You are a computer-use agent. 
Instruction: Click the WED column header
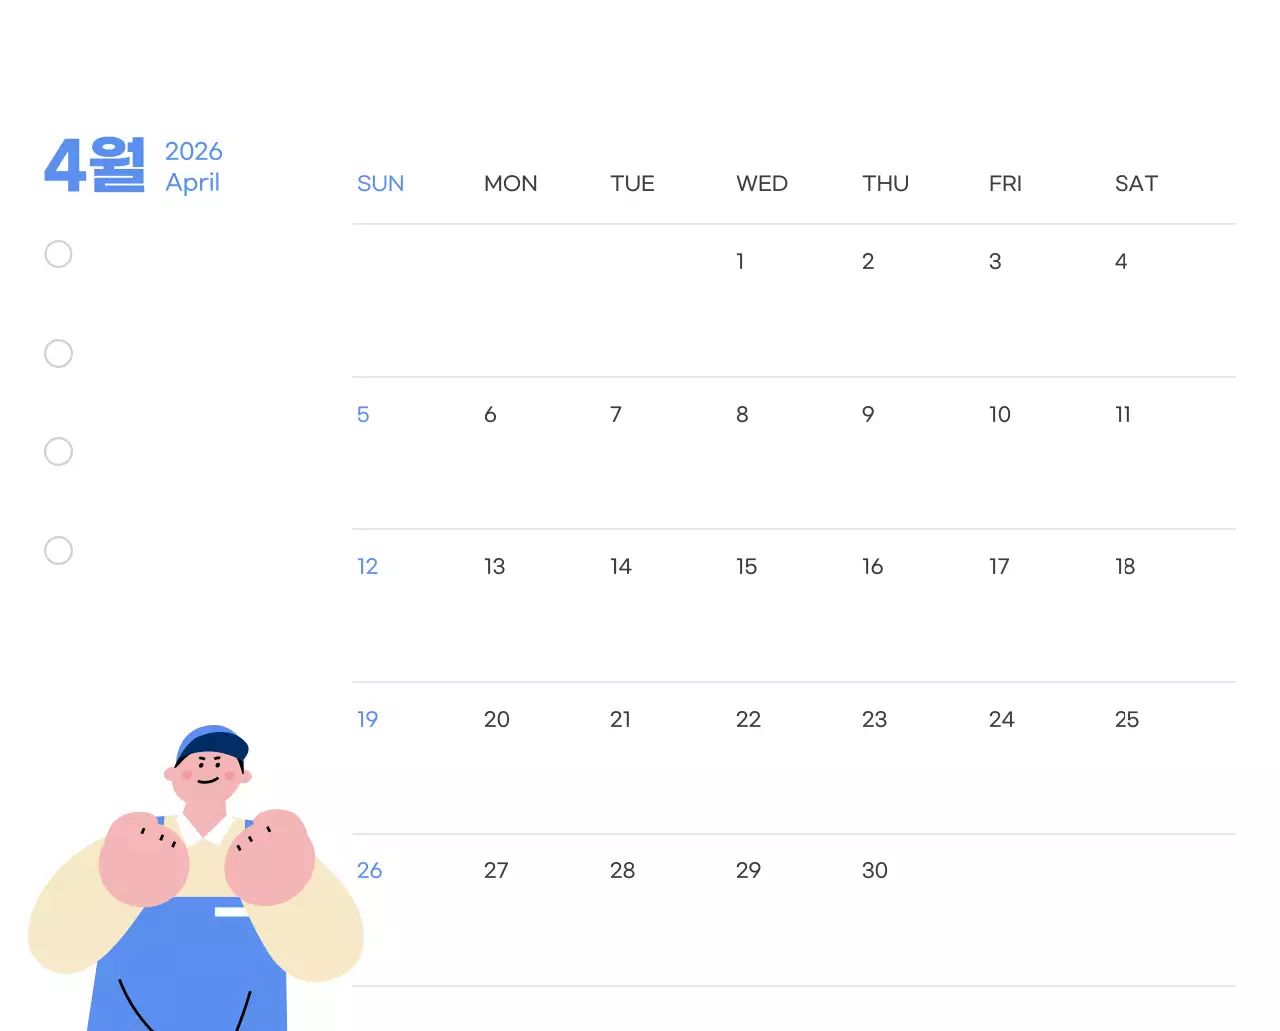point(762,183)
